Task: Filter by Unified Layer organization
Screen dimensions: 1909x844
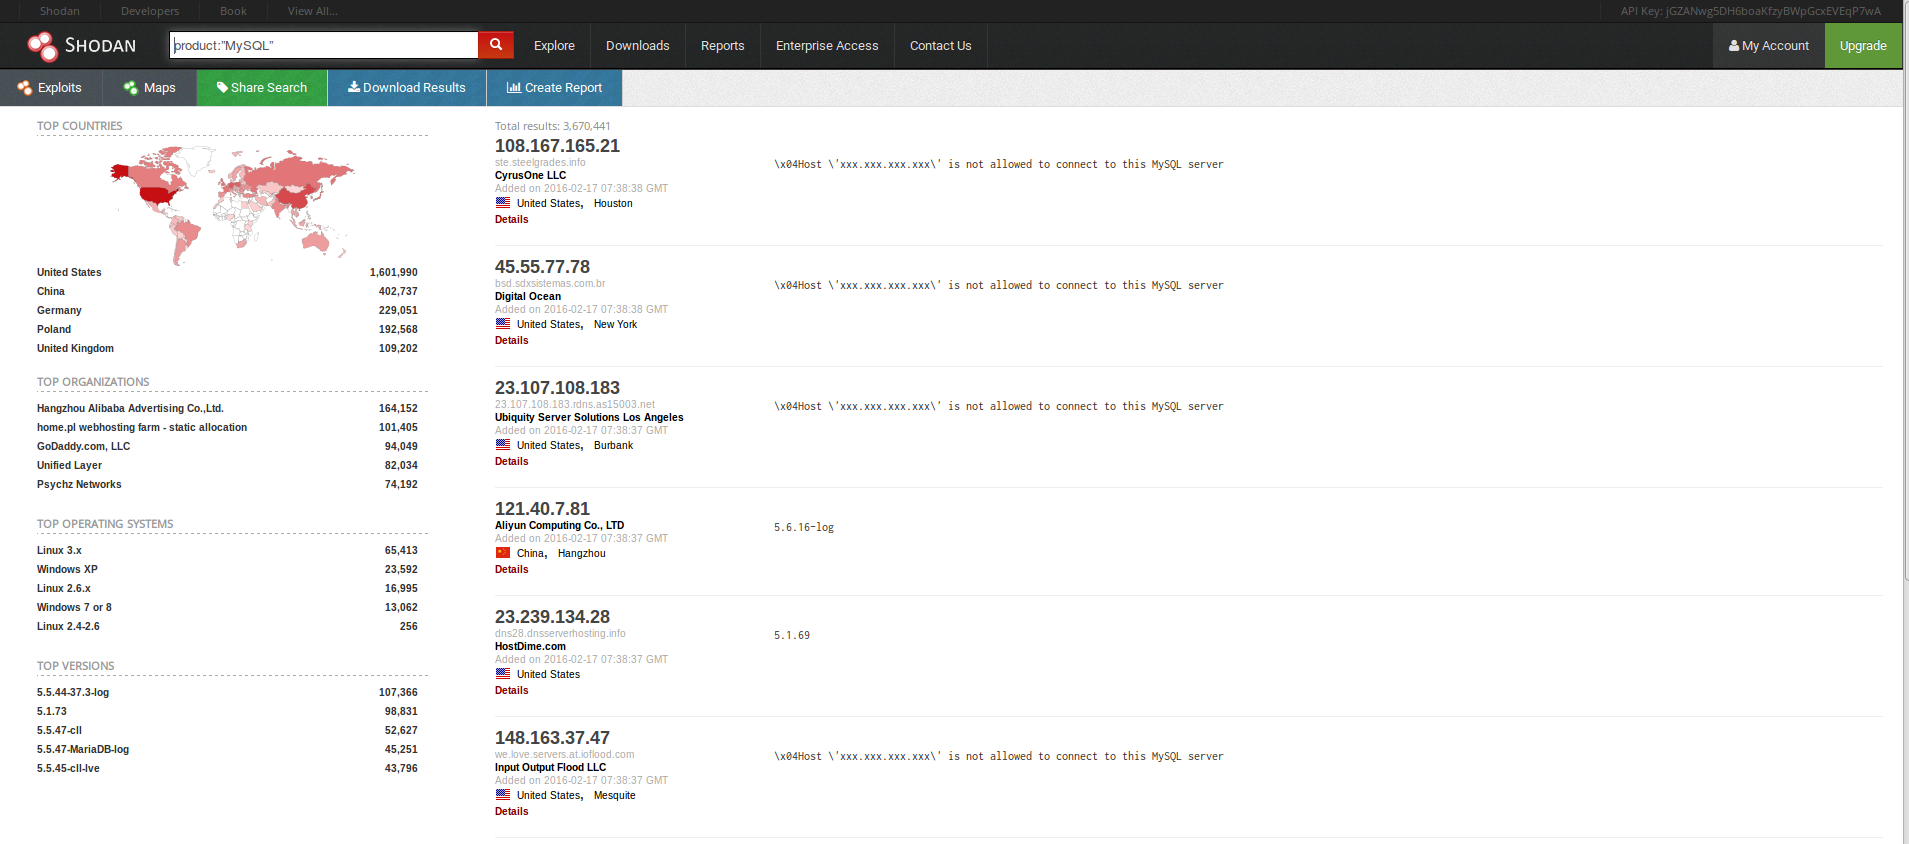Action: 69,465
